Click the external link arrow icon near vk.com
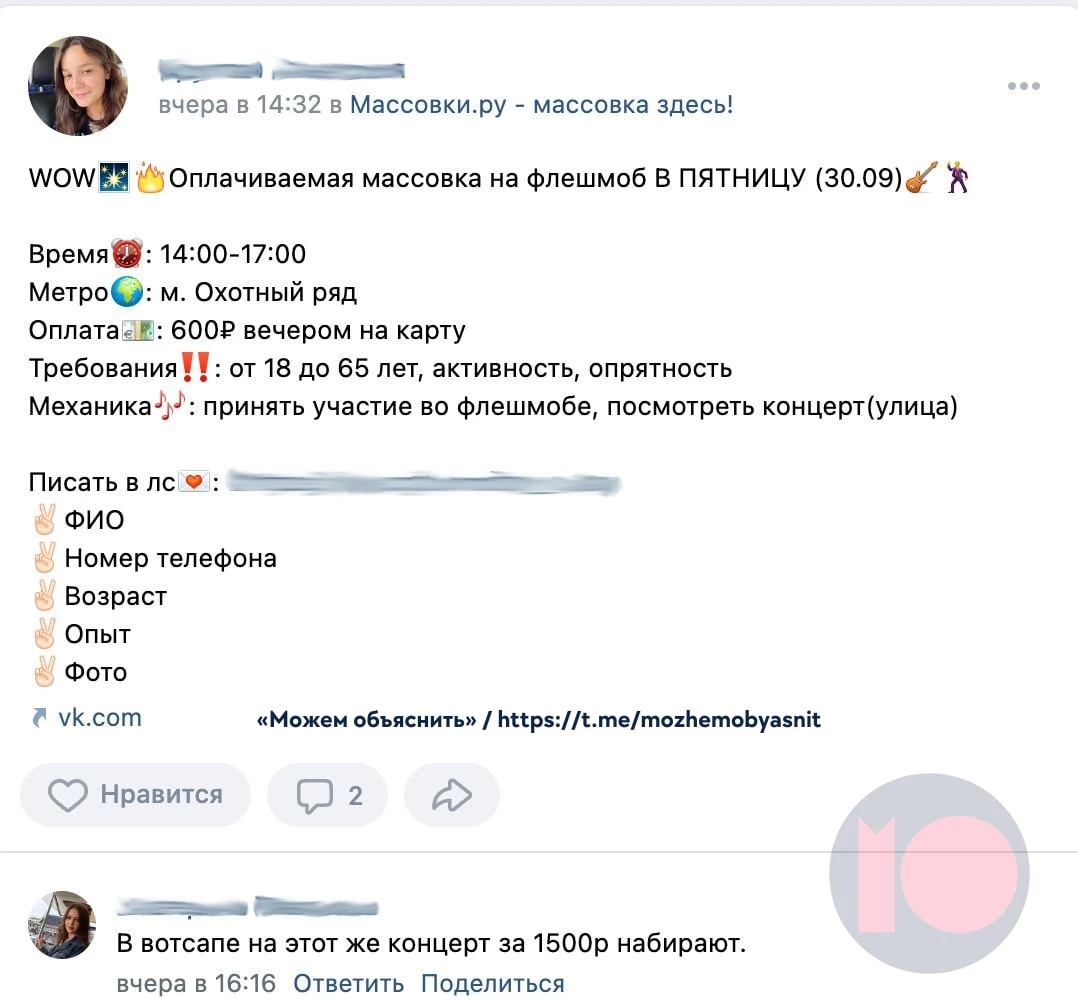 point(39,718)
